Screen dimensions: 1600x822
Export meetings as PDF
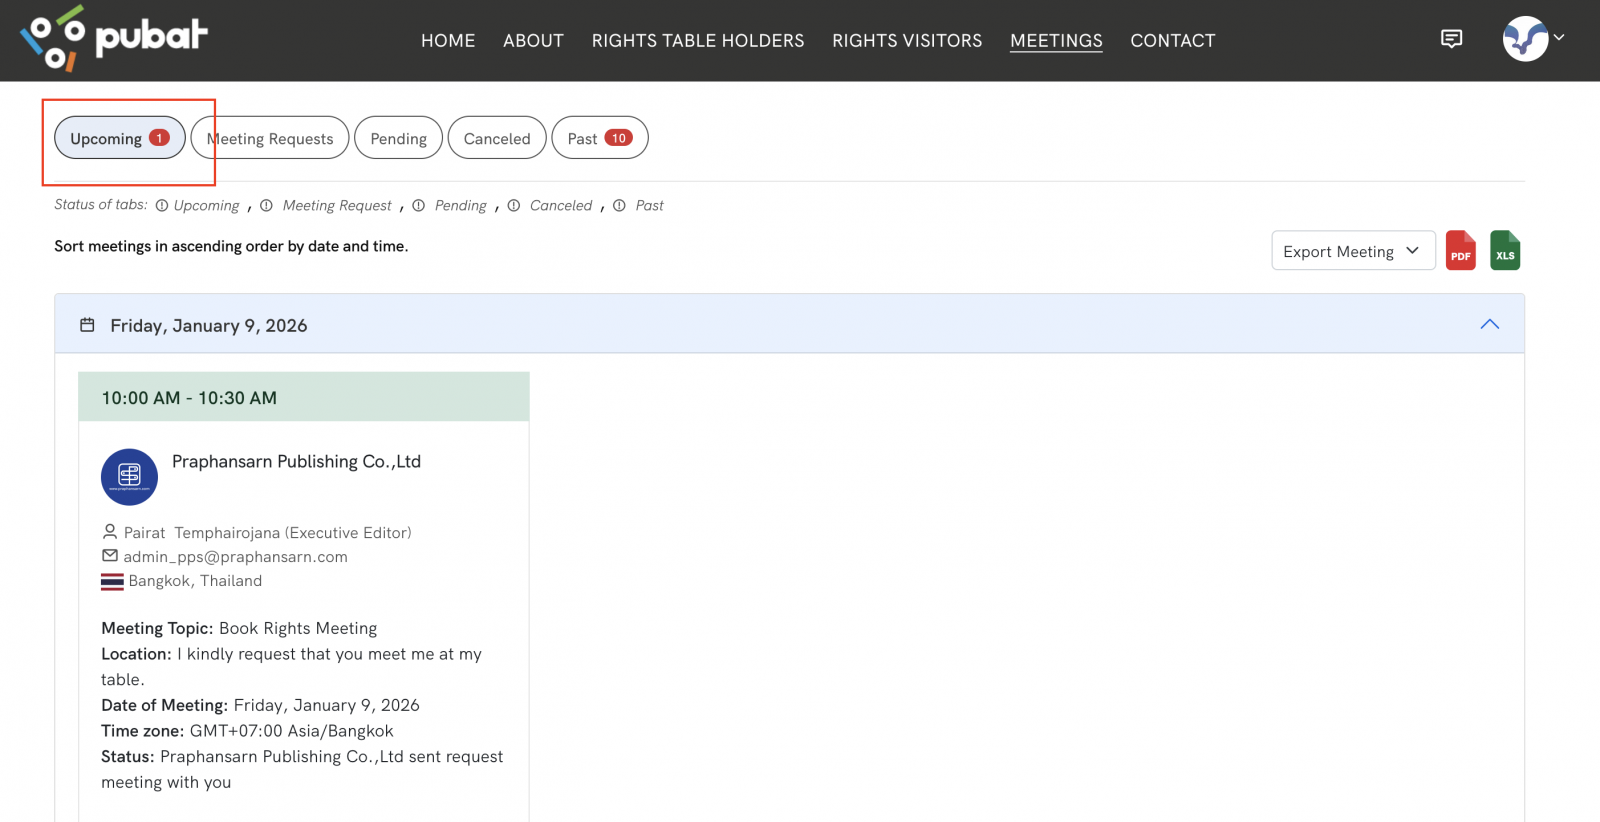1461,250
